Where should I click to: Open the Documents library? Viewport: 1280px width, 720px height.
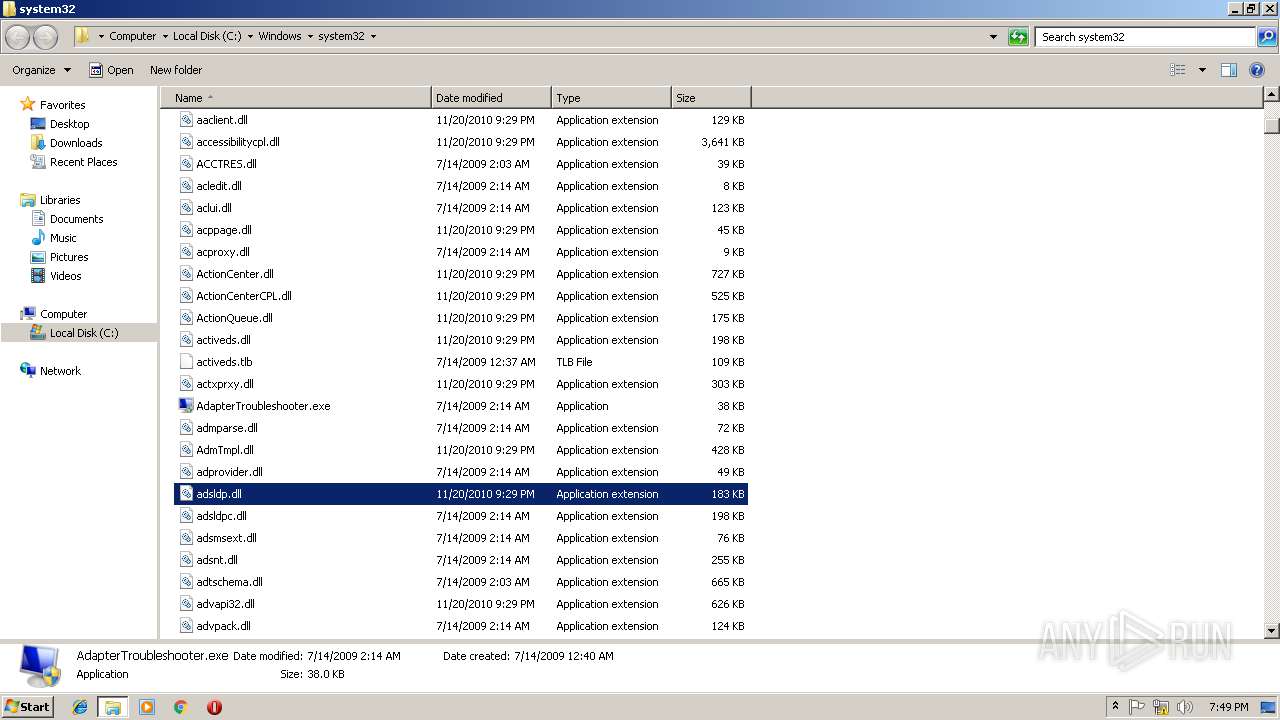(76, 219)
